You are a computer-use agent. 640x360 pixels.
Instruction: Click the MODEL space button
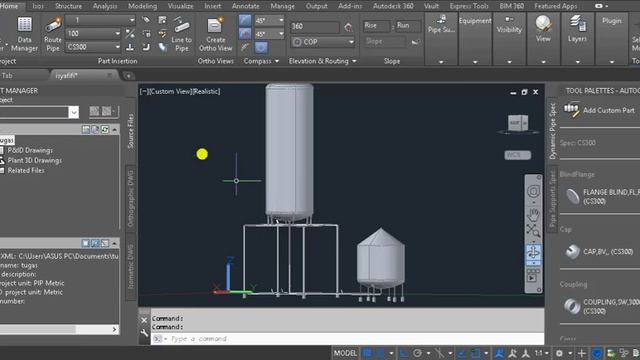[345, 353]
